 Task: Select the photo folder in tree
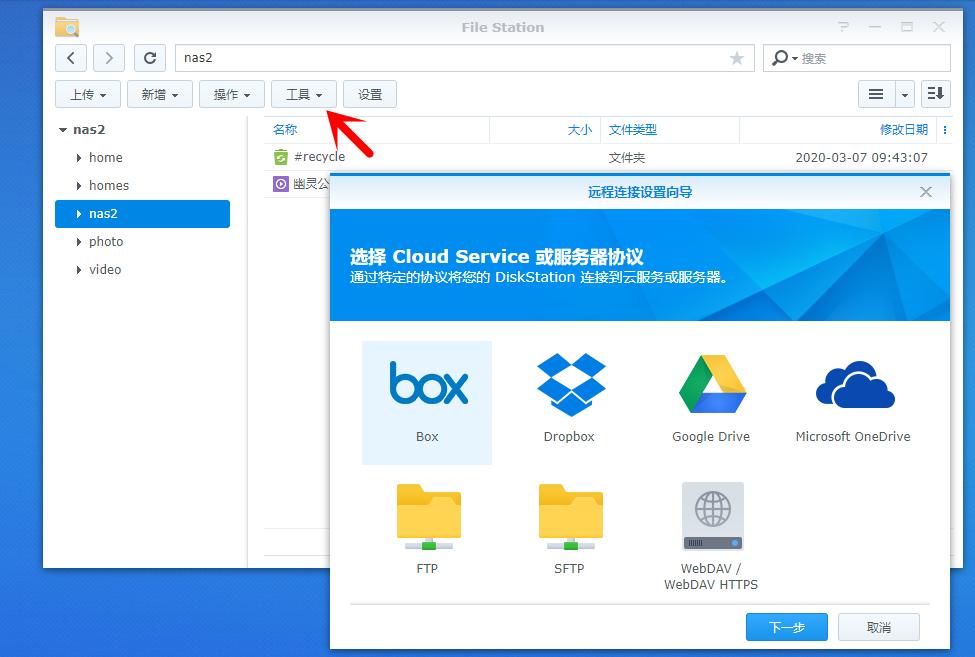106,242
